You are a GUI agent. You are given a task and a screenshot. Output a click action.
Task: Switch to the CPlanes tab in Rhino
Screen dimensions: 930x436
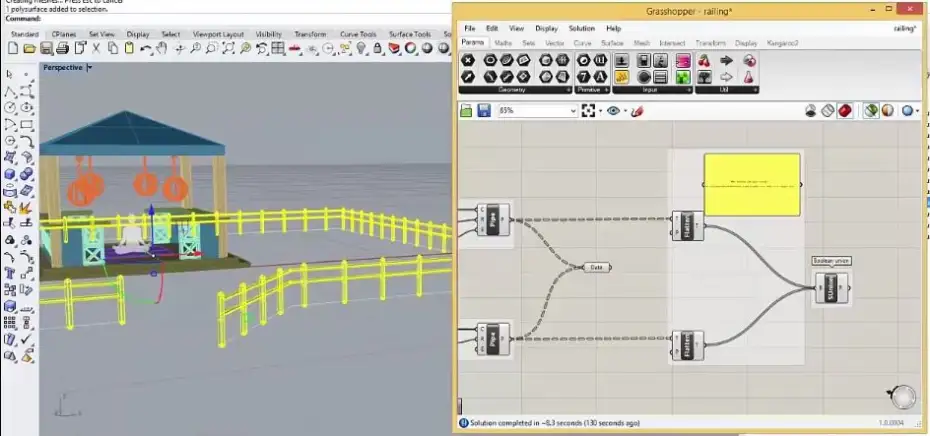[x=63, y=34]
